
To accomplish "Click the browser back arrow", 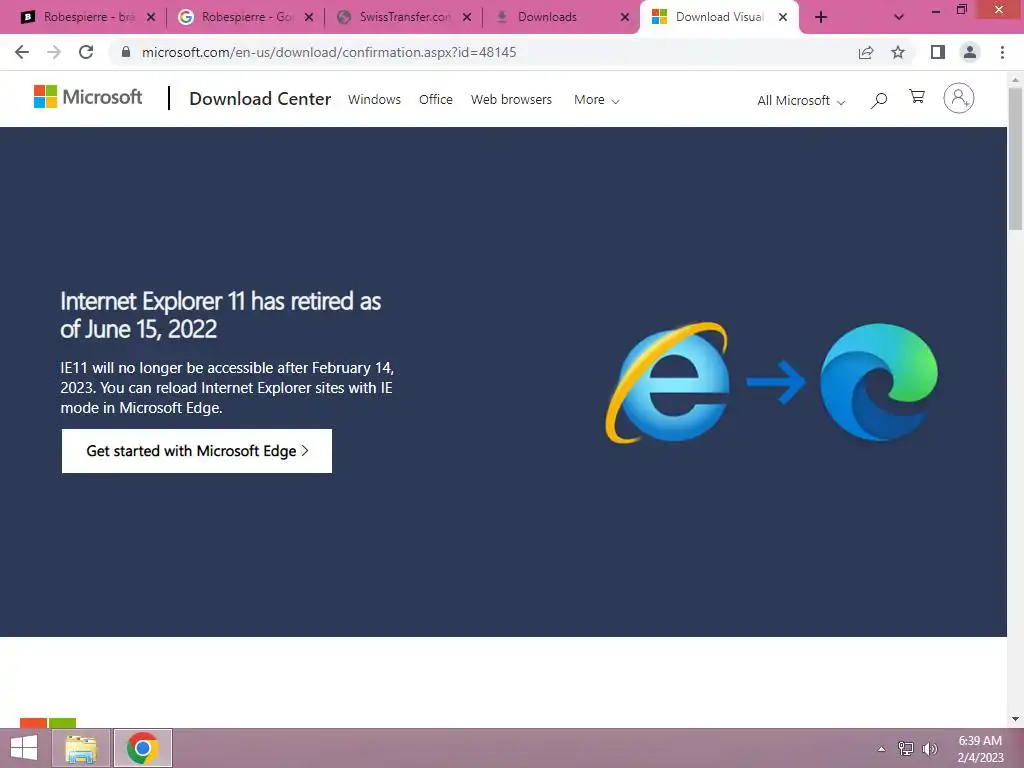I will point(22,52).
